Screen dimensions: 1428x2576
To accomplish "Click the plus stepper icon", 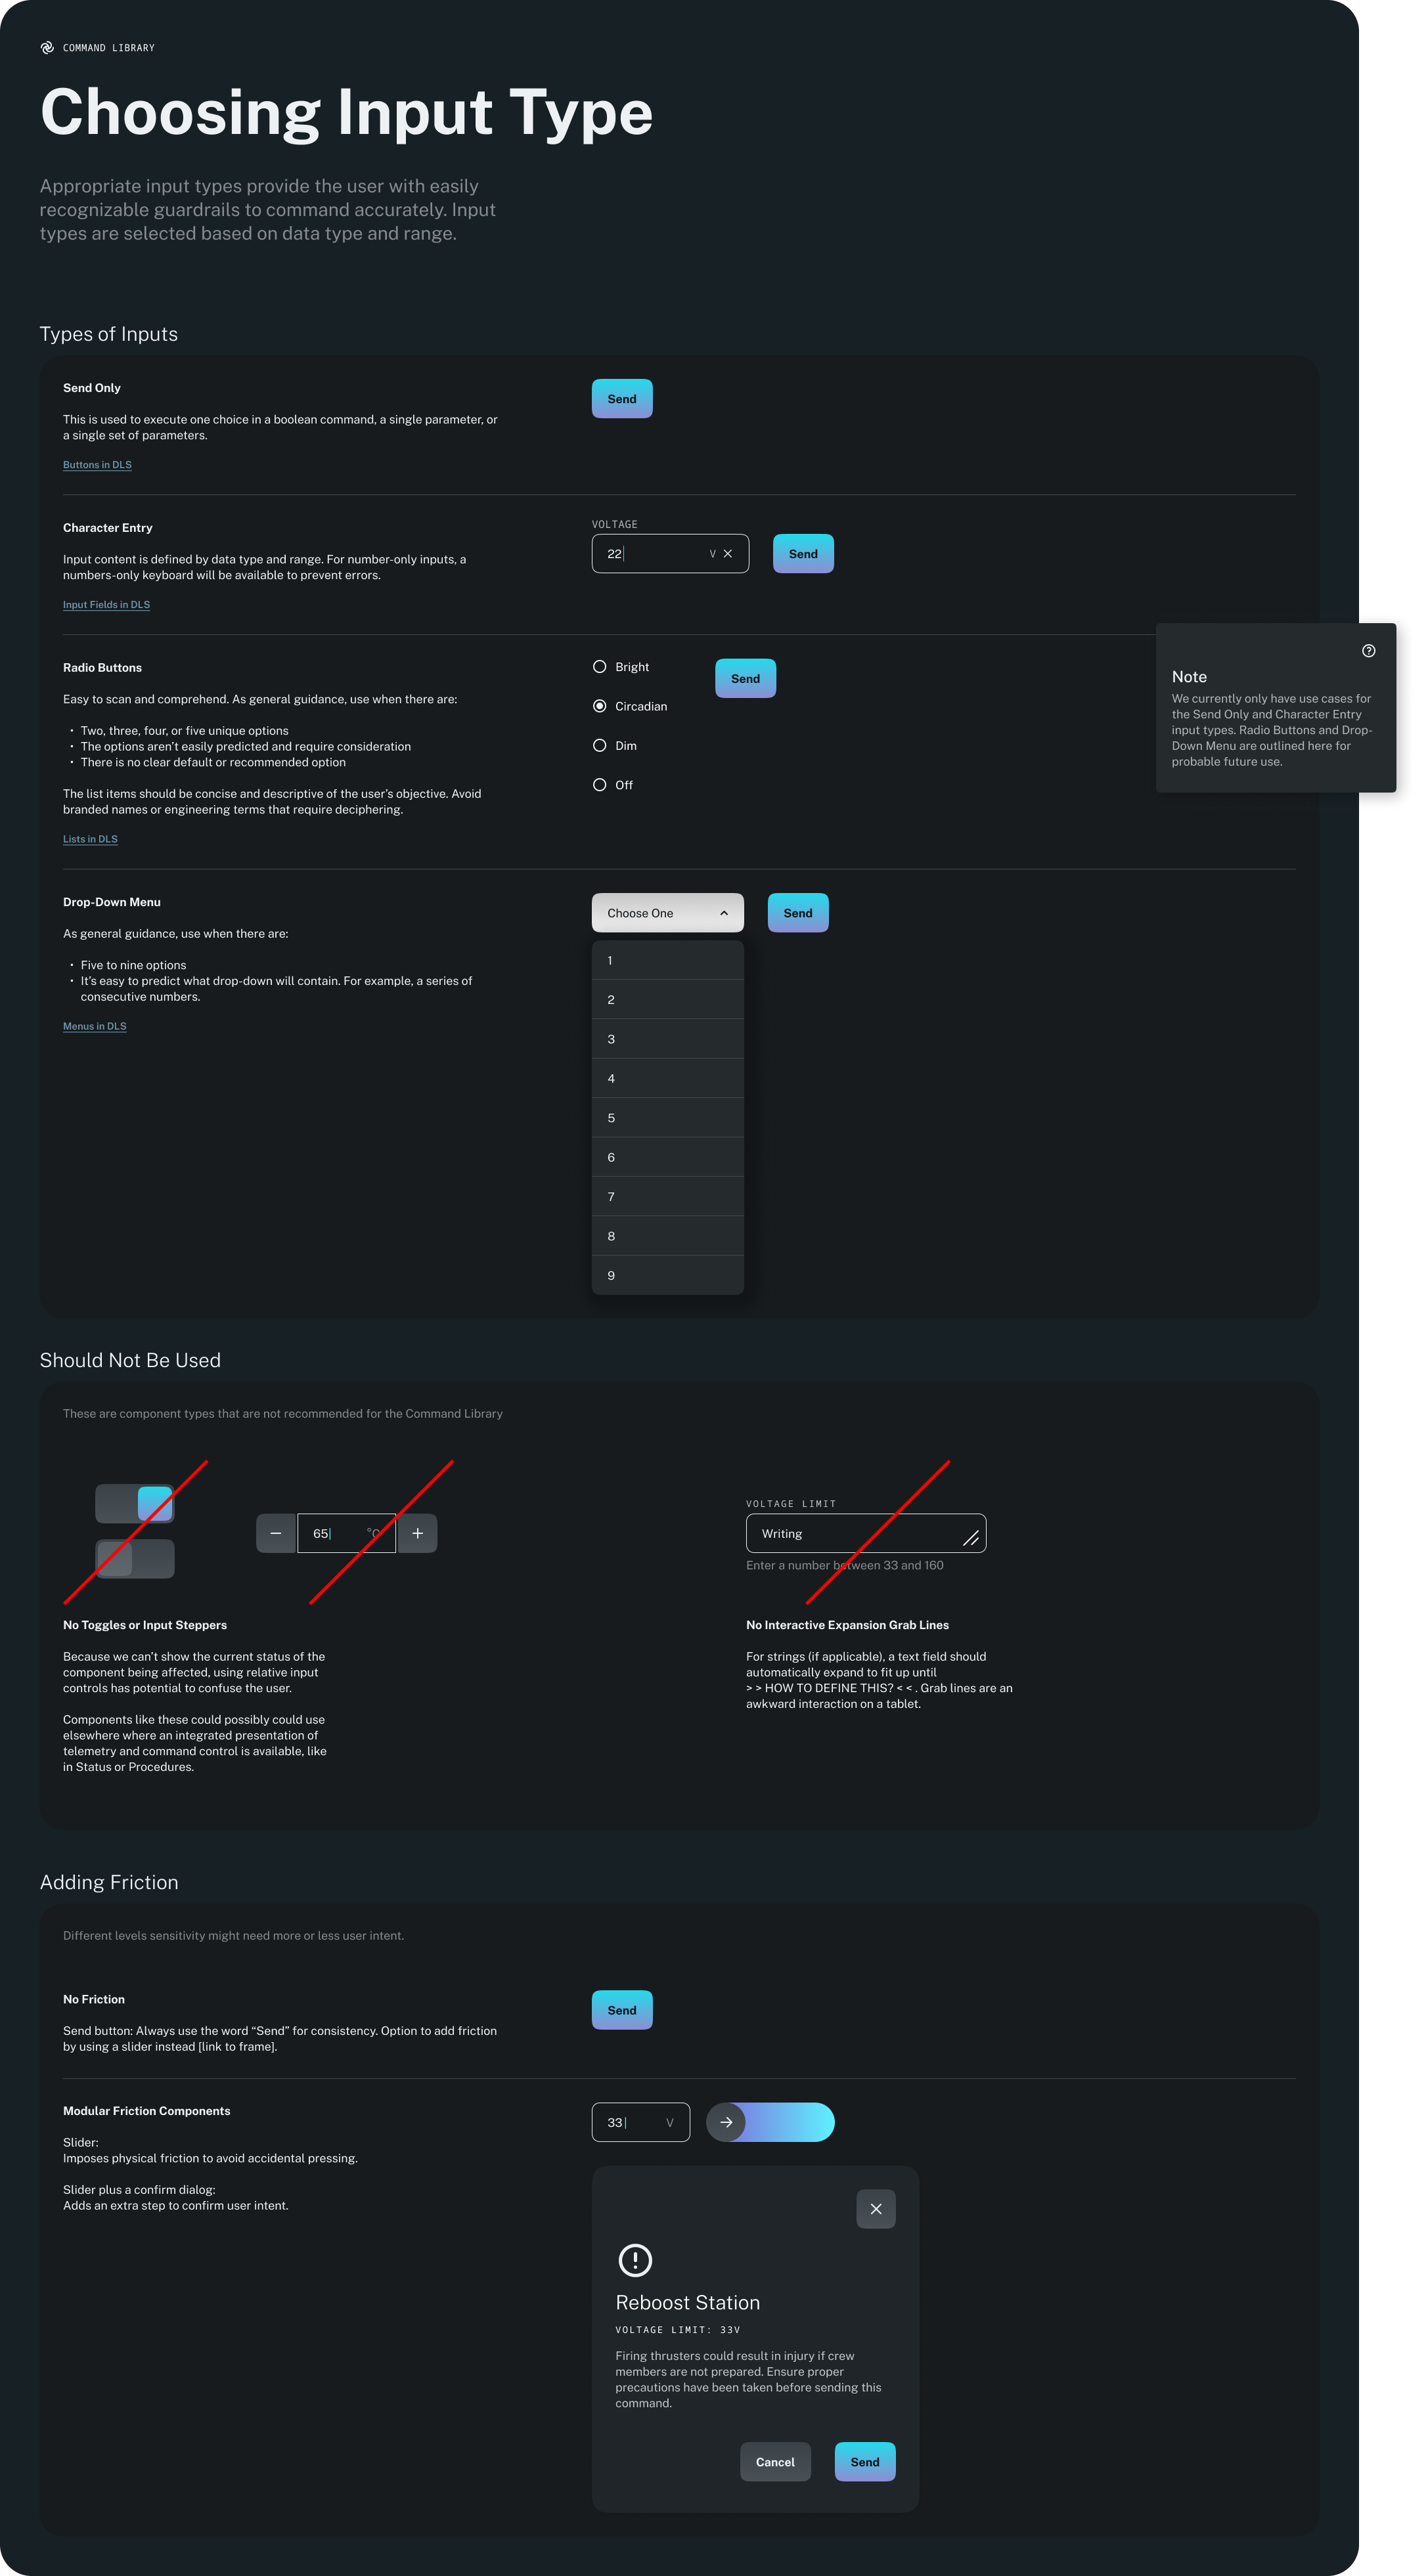I will click(418, 1533).
